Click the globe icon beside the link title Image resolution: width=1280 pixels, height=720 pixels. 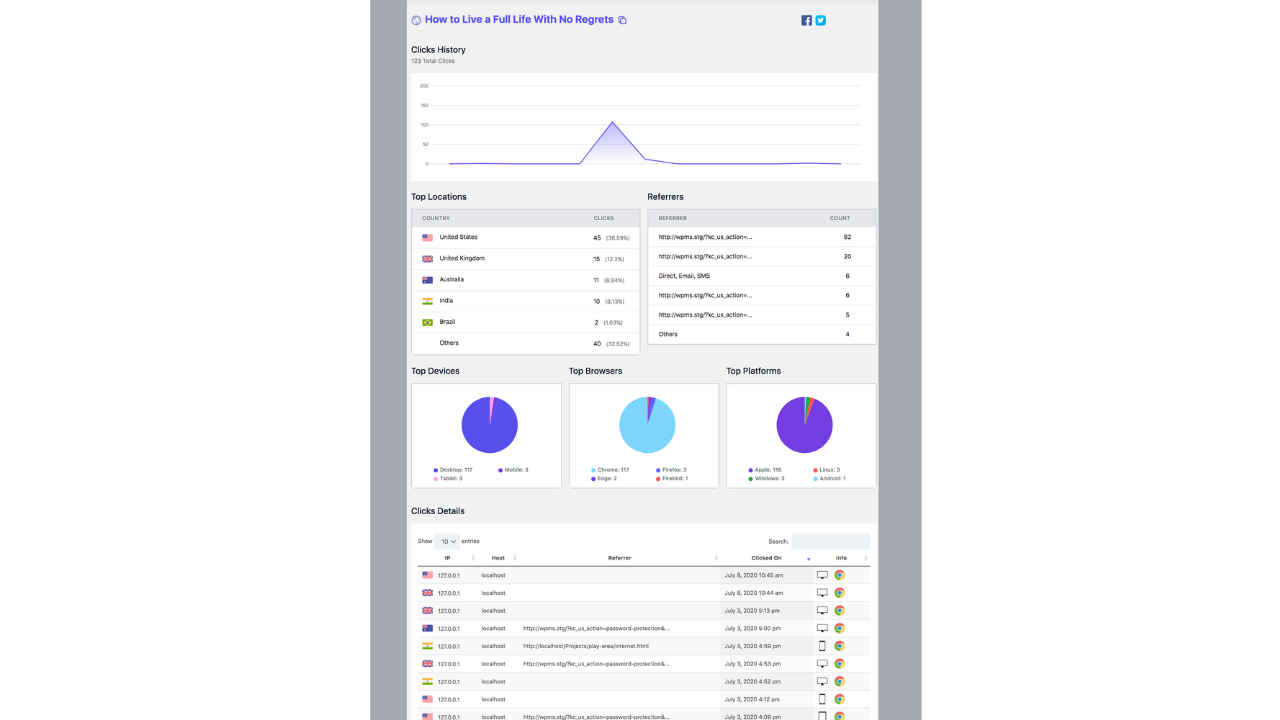tap(416, 20)
